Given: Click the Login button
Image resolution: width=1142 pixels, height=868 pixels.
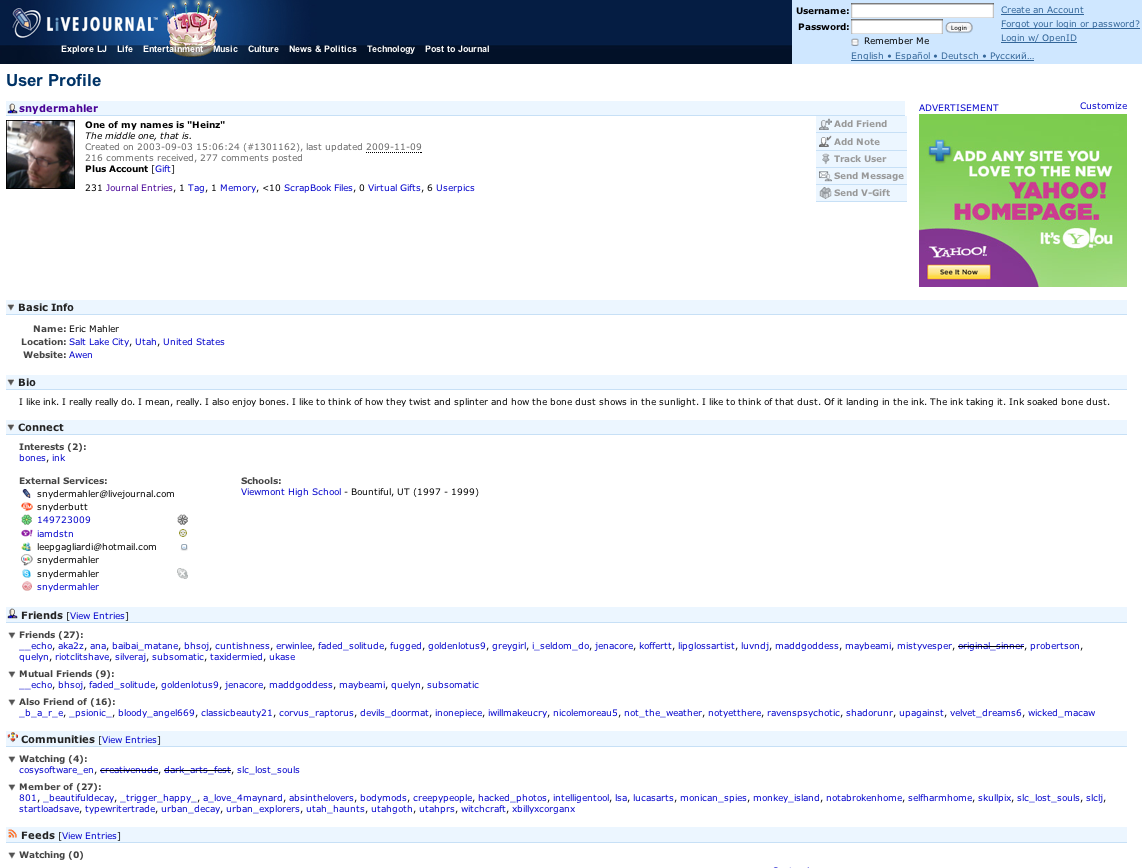Looking at the screenshot, I should click(958, 28).
